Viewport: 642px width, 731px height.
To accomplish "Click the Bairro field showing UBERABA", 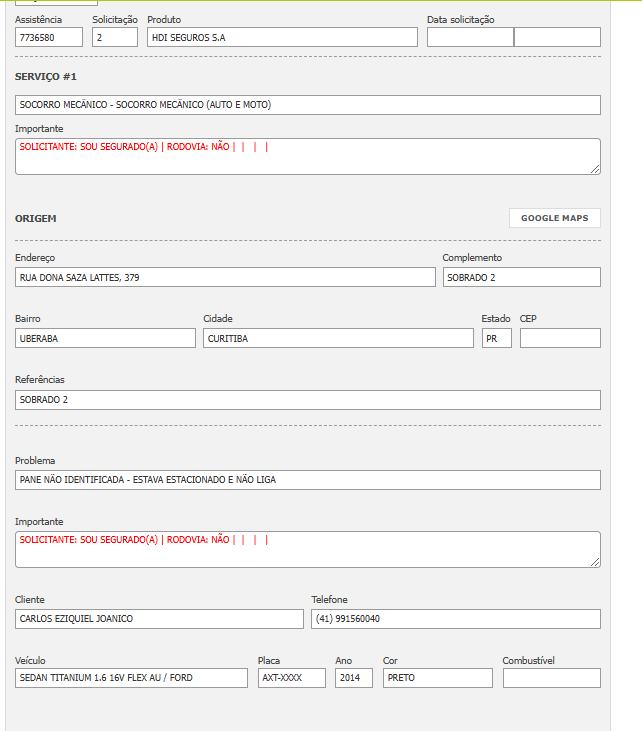I will tap(105, 338).
